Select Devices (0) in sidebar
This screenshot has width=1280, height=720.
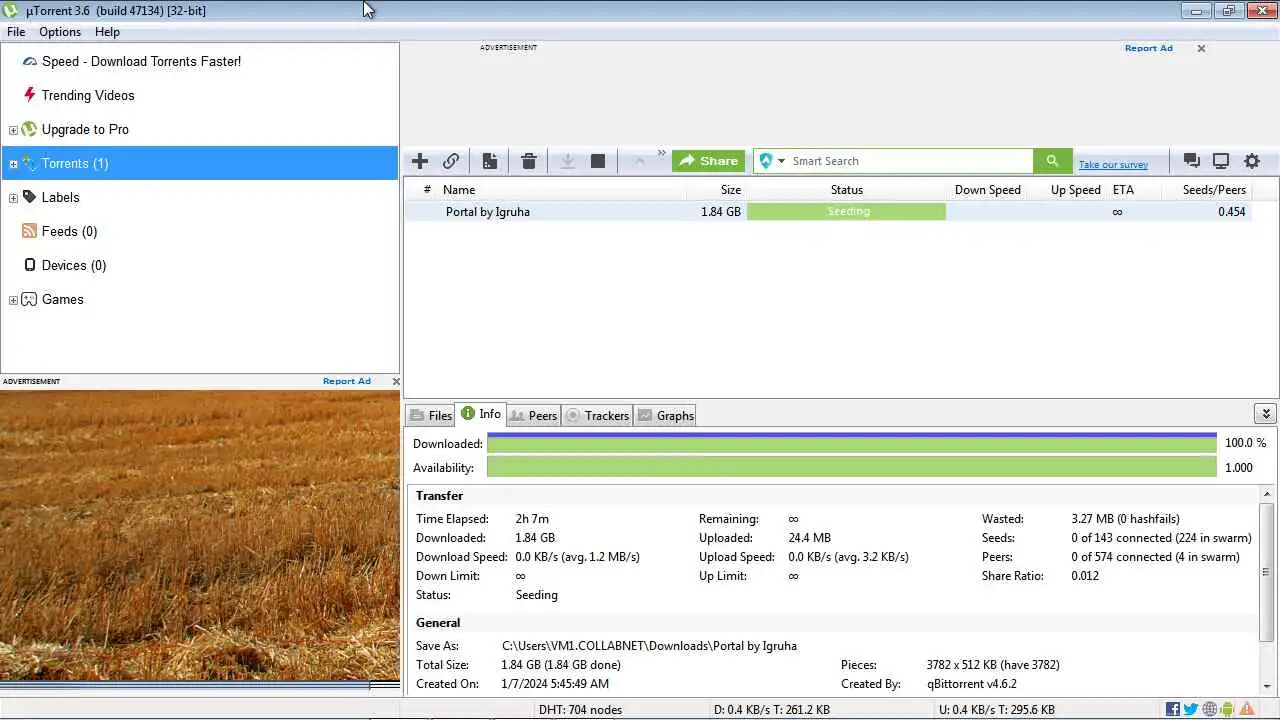[x=74, y=265]
